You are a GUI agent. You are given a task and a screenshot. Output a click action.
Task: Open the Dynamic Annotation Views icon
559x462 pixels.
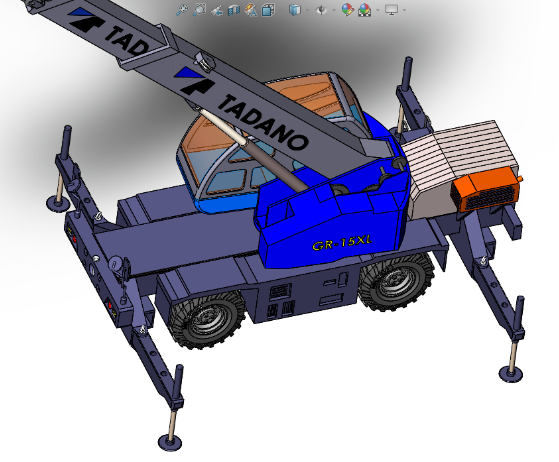click(251, 10)
